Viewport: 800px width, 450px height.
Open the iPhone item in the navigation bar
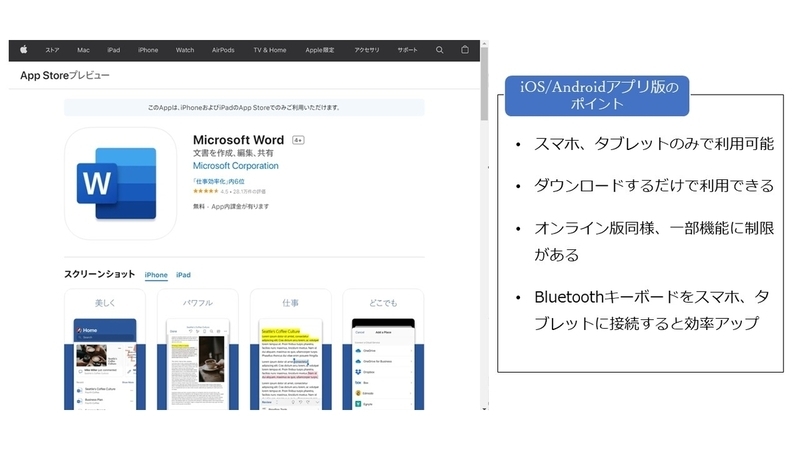[148, 50]
